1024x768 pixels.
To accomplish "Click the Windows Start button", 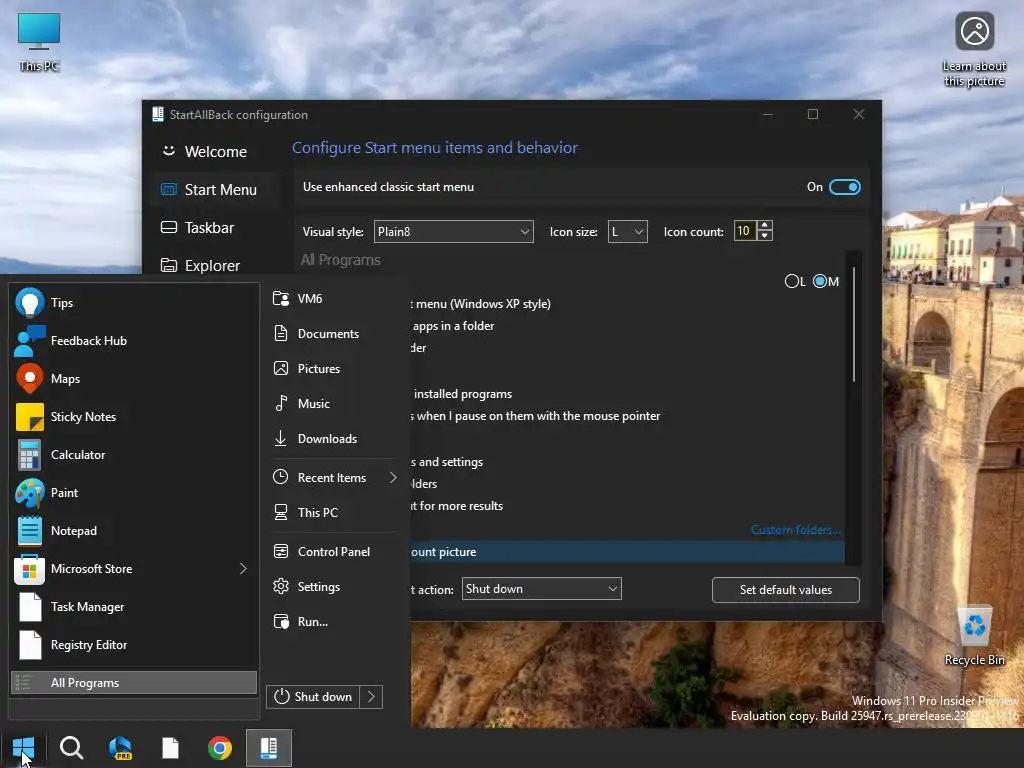I will click(x=23, y=748).
